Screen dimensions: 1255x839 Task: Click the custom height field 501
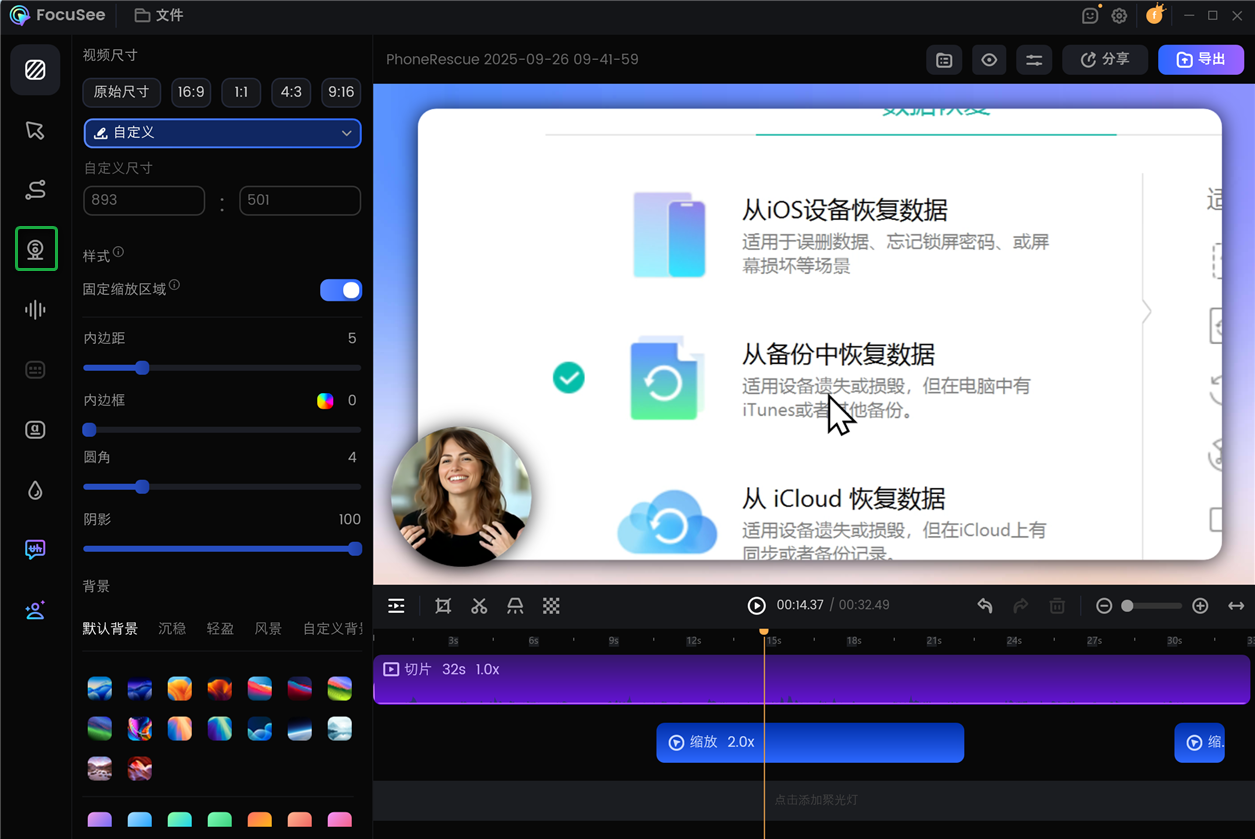pos(300,200)
